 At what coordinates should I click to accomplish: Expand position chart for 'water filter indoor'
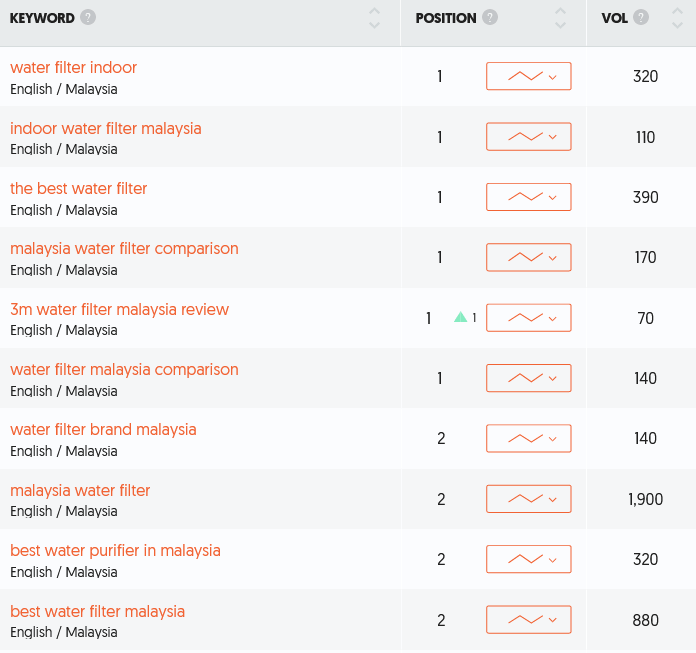pos(529,76)
